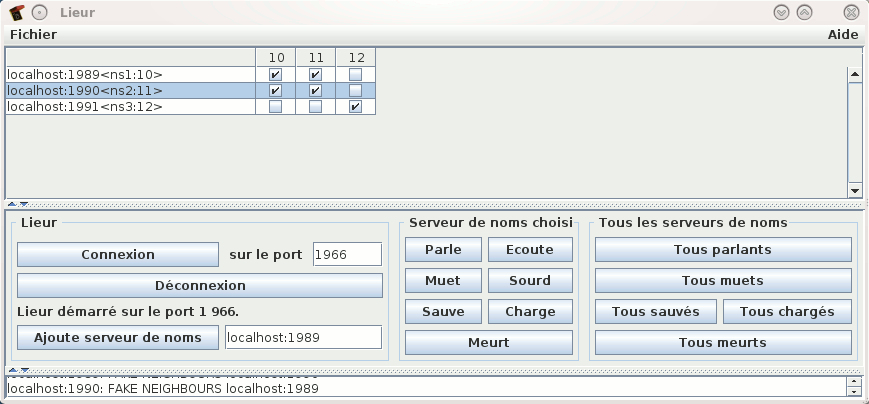Viewport: 869px width, 404px height.
Task: Expand upper split pane with down triangle
Action: [x=24, y=204]
